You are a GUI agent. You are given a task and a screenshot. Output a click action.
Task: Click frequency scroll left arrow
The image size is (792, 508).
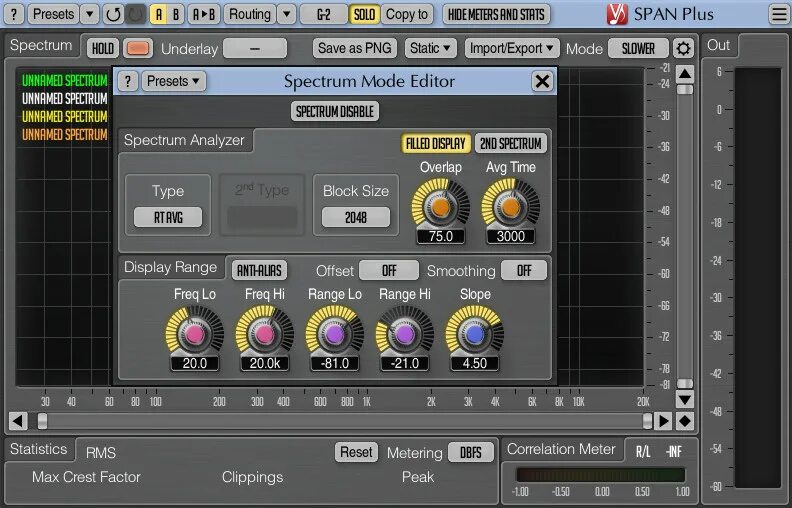[18, 421]
